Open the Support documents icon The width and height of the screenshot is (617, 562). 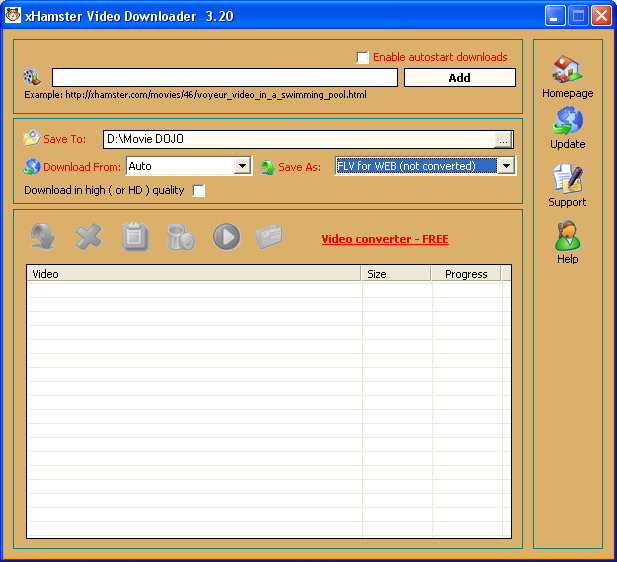(567, 179)
